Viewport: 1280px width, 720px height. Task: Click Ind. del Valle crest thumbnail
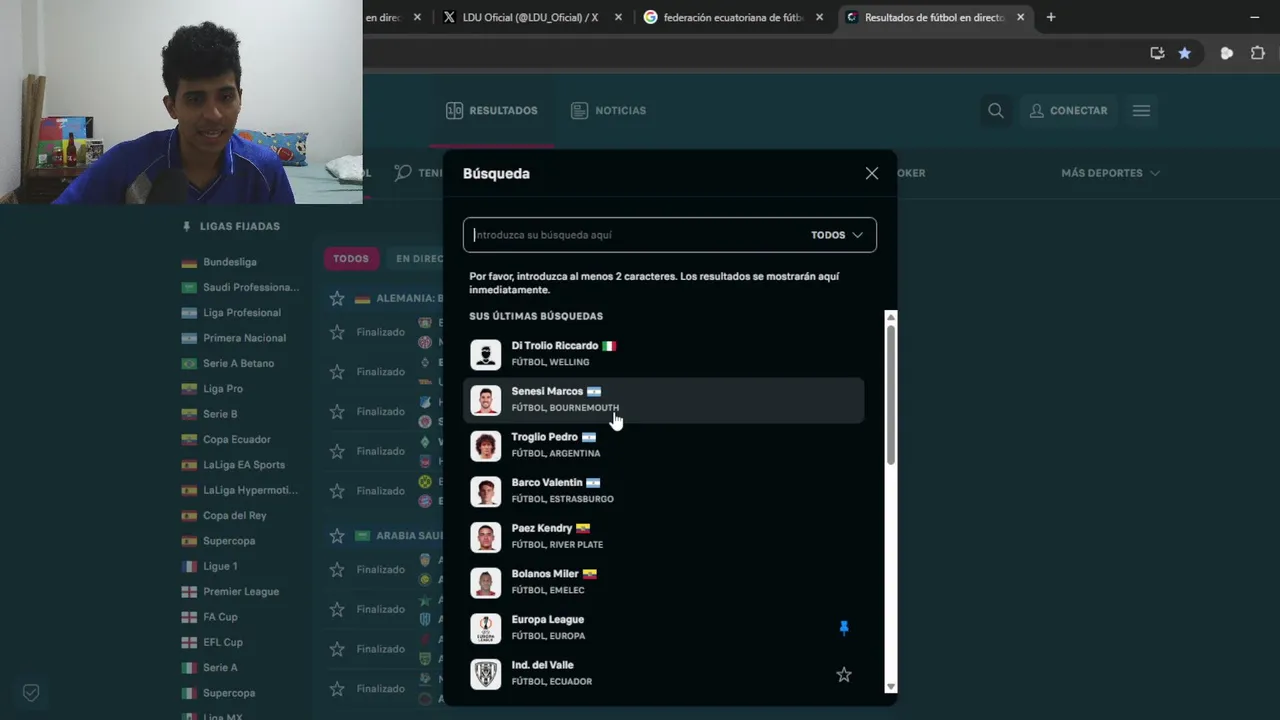coord(486,674)
